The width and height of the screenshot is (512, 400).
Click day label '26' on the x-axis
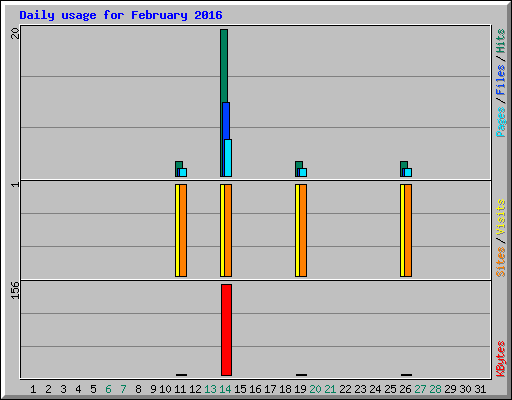pos(405,389)
